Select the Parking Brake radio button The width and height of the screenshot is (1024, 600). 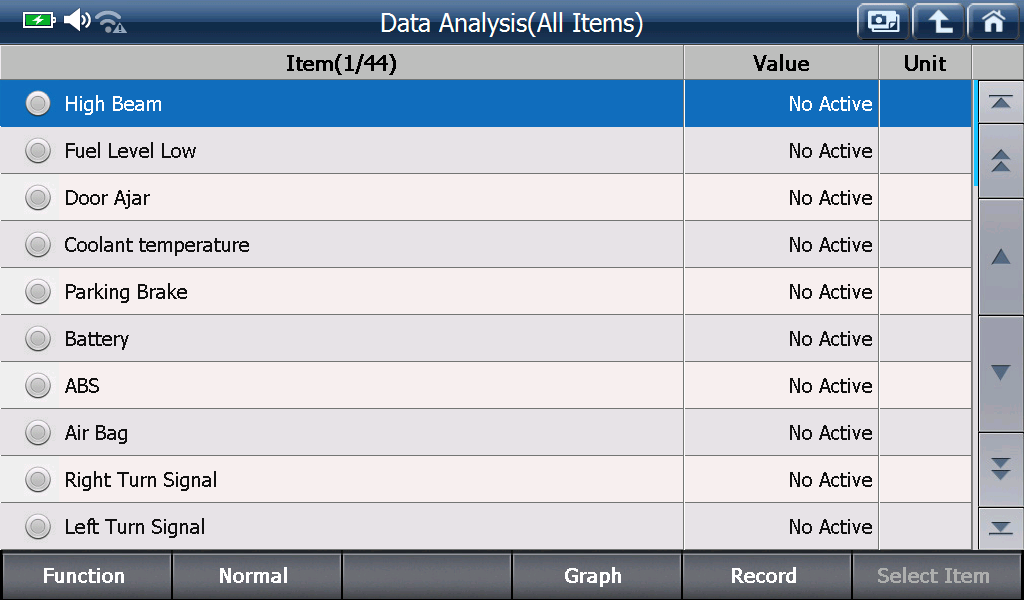(x=38, y=291)
